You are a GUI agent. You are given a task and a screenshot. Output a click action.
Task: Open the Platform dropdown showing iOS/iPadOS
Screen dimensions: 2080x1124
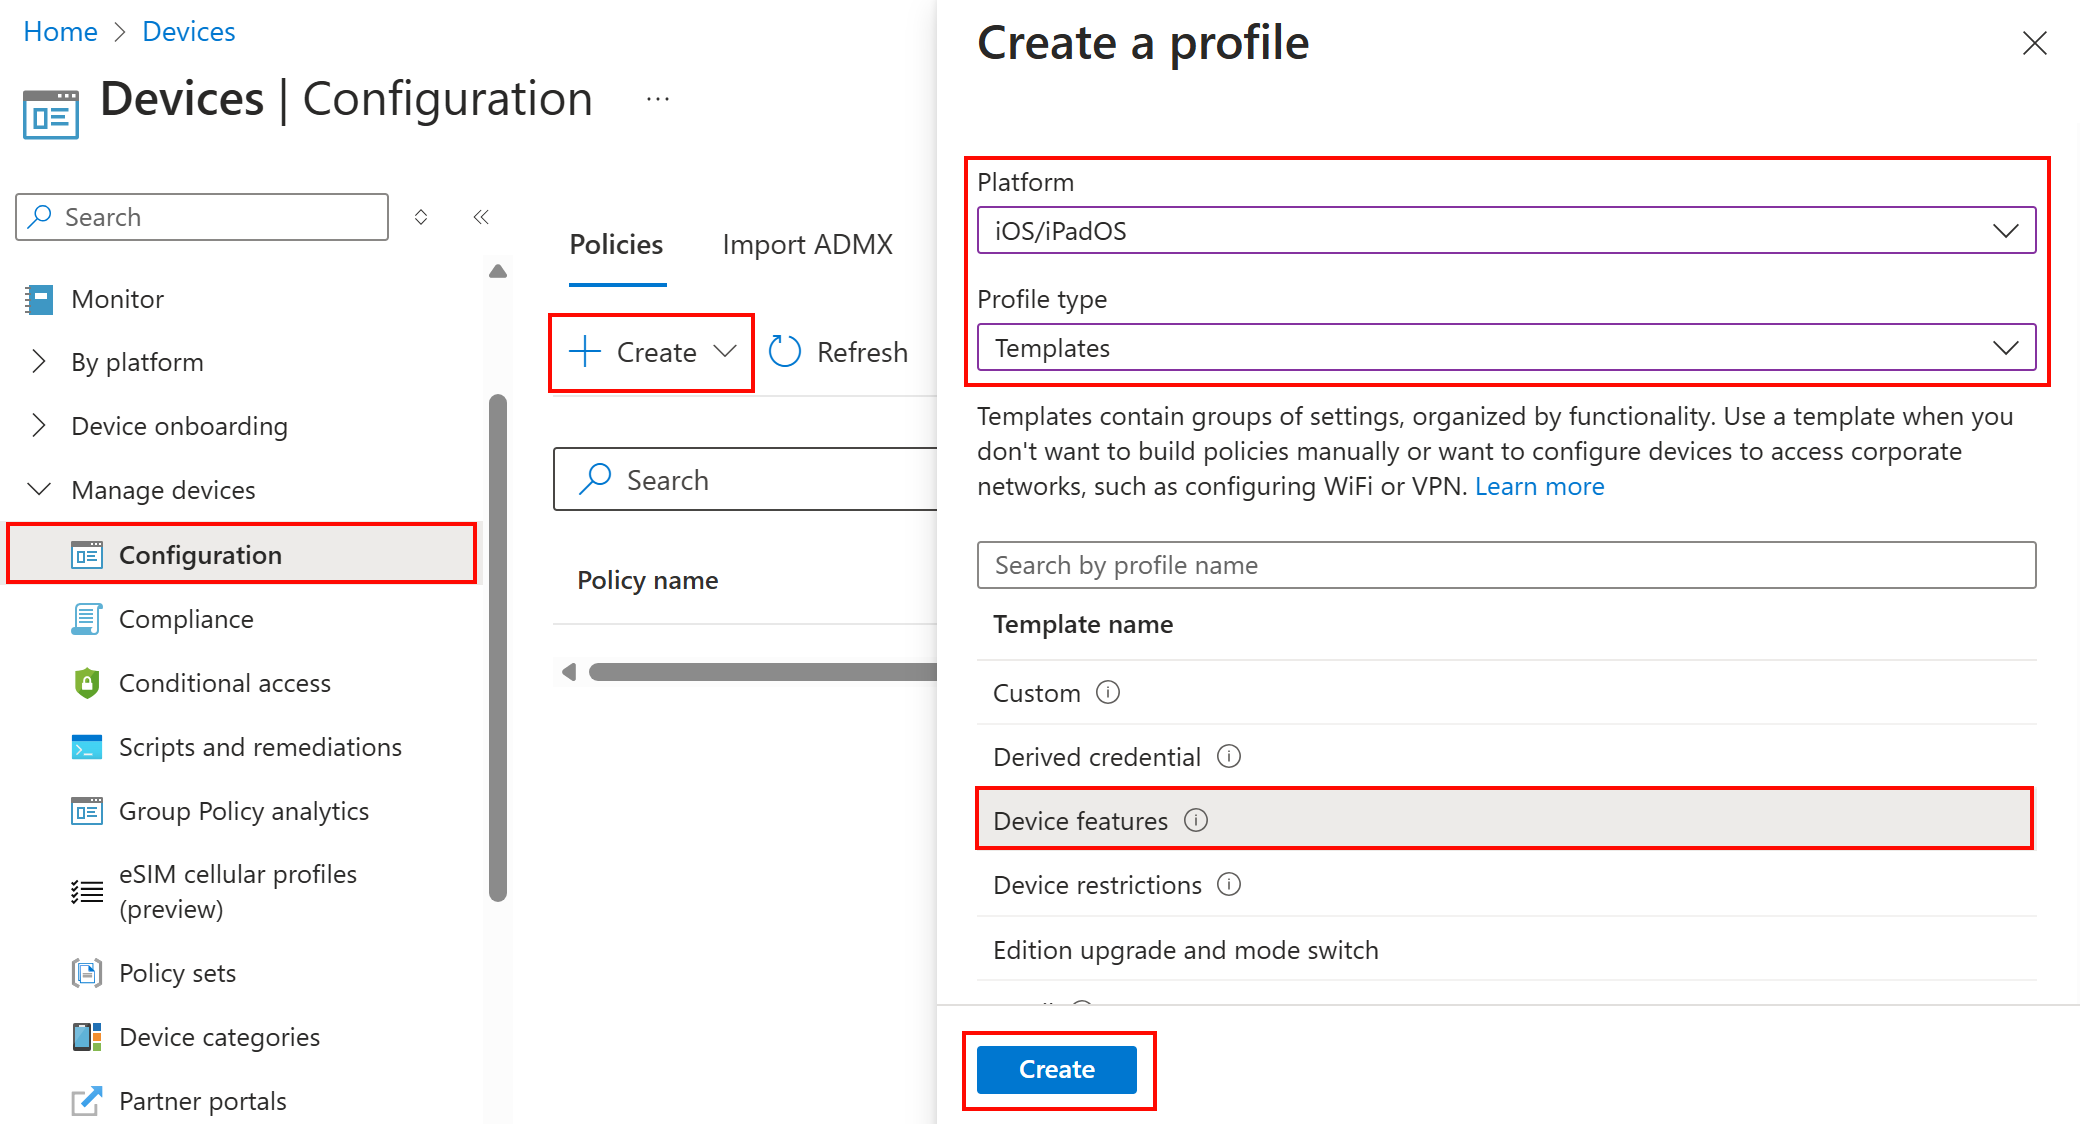1505,231
